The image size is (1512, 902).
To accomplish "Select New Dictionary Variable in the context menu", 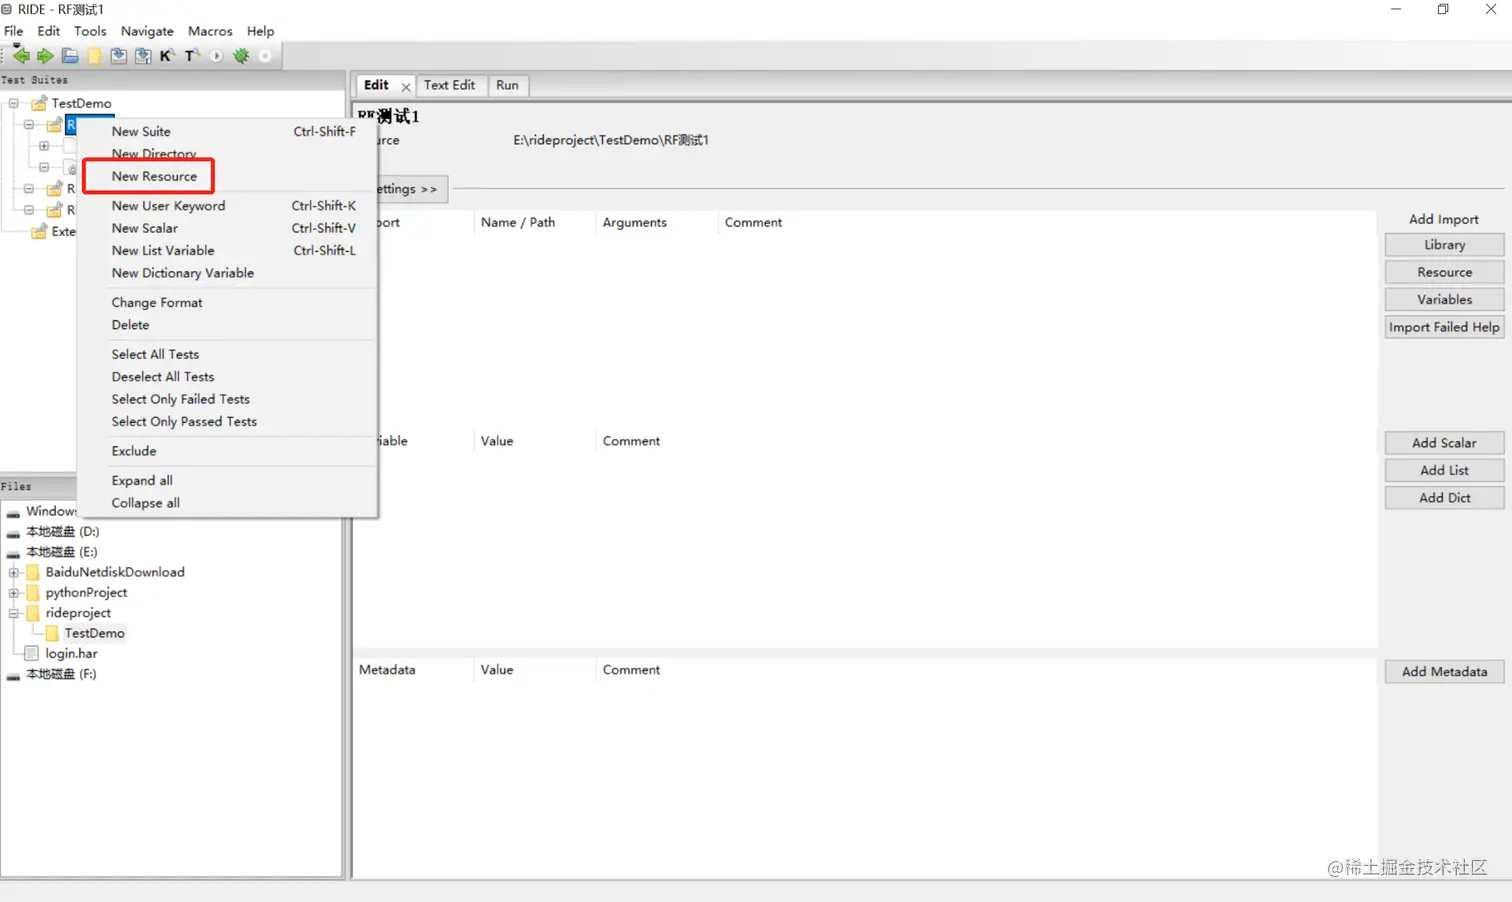I will pos(228,273).
